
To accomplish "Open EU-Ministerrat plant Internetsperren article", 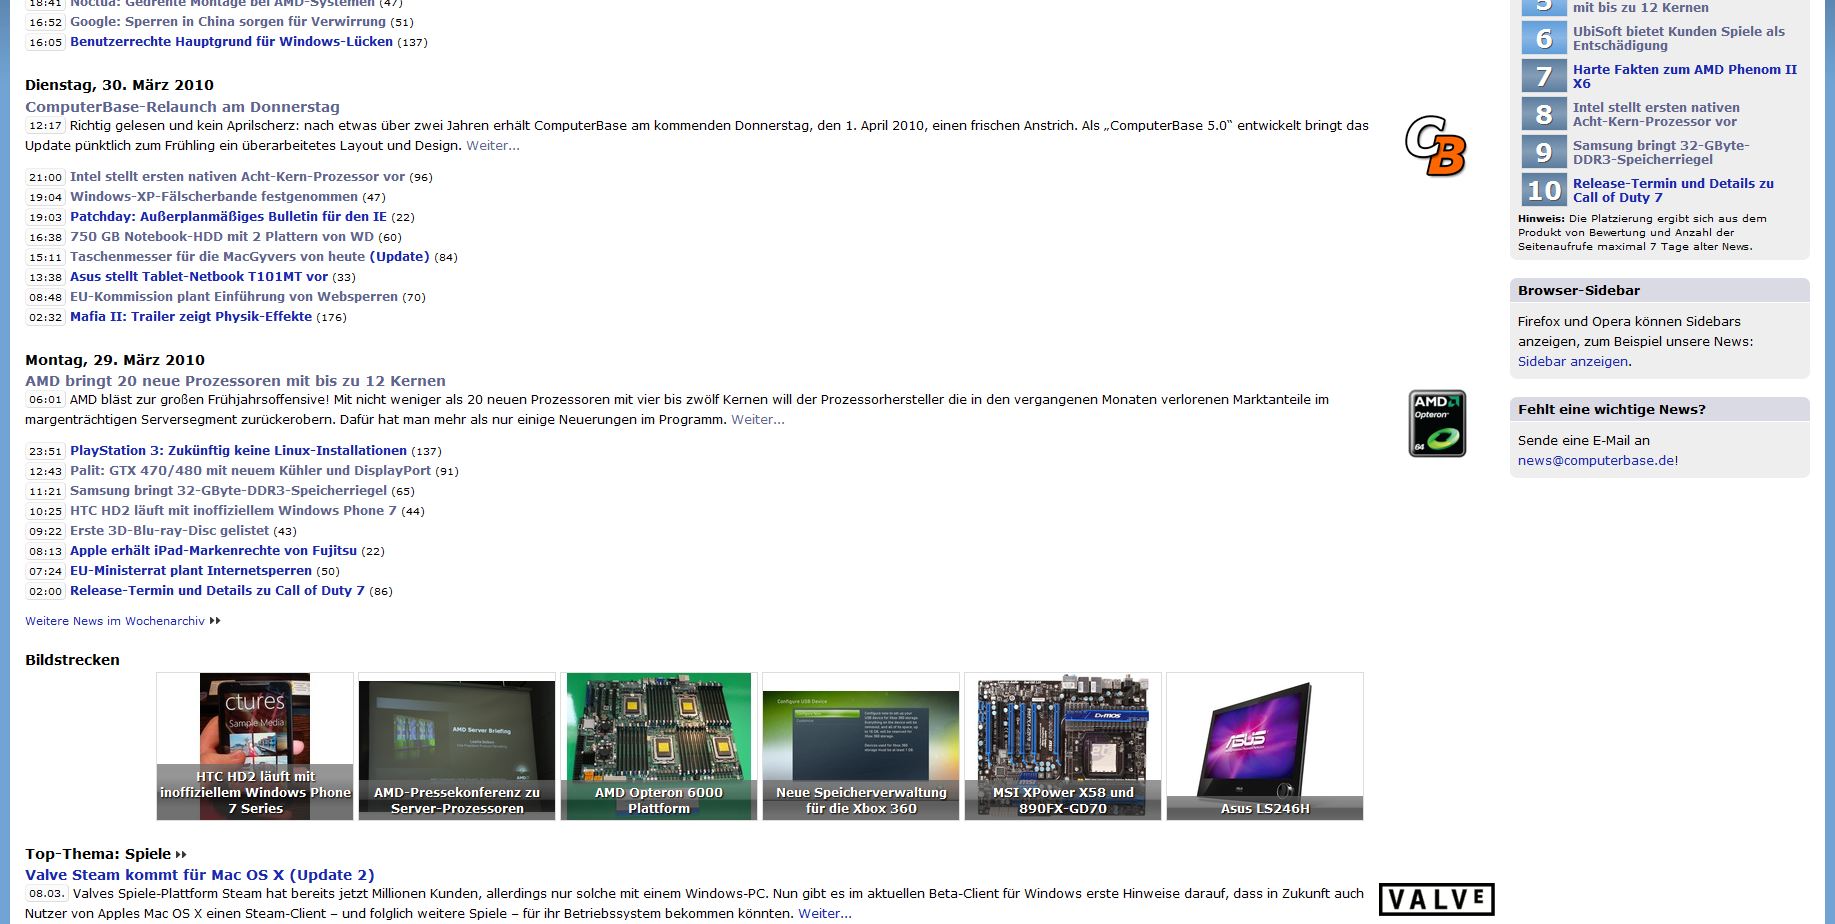I will (x=191, y=571).
